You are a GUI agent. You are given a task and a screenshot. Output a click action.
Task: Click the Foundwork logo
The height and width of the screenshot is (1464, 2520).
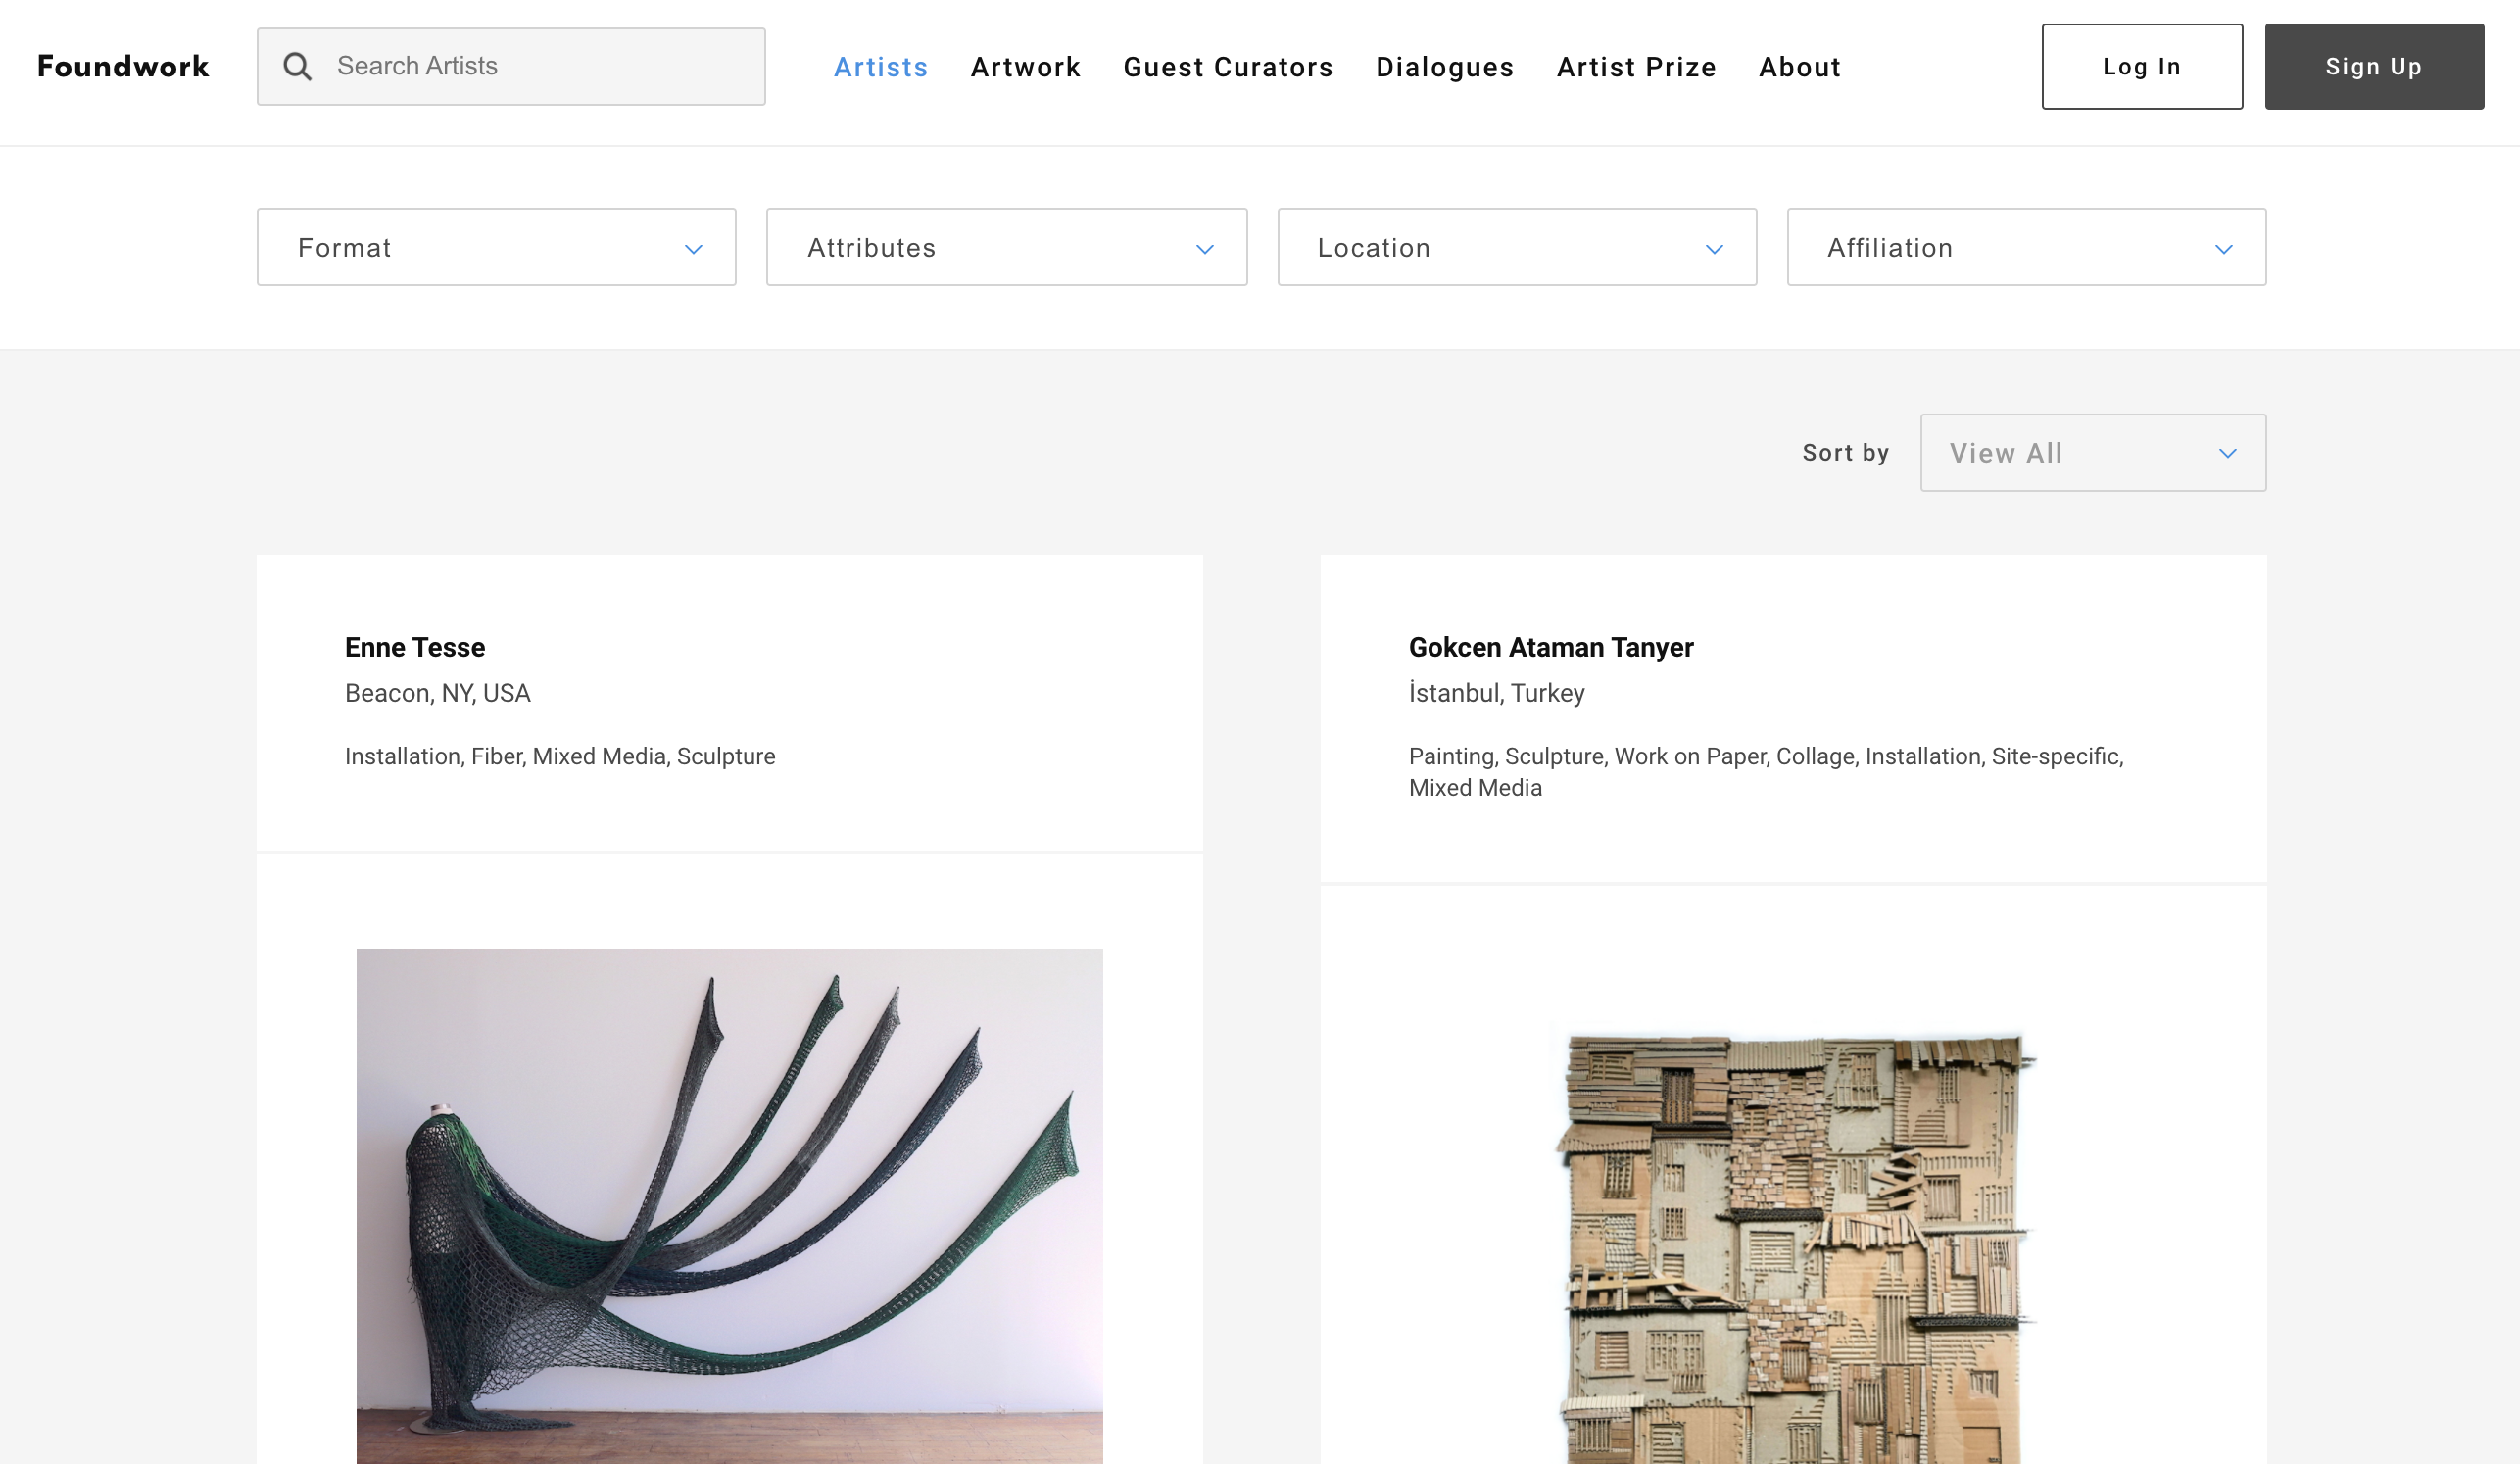[x=122, y=66]
